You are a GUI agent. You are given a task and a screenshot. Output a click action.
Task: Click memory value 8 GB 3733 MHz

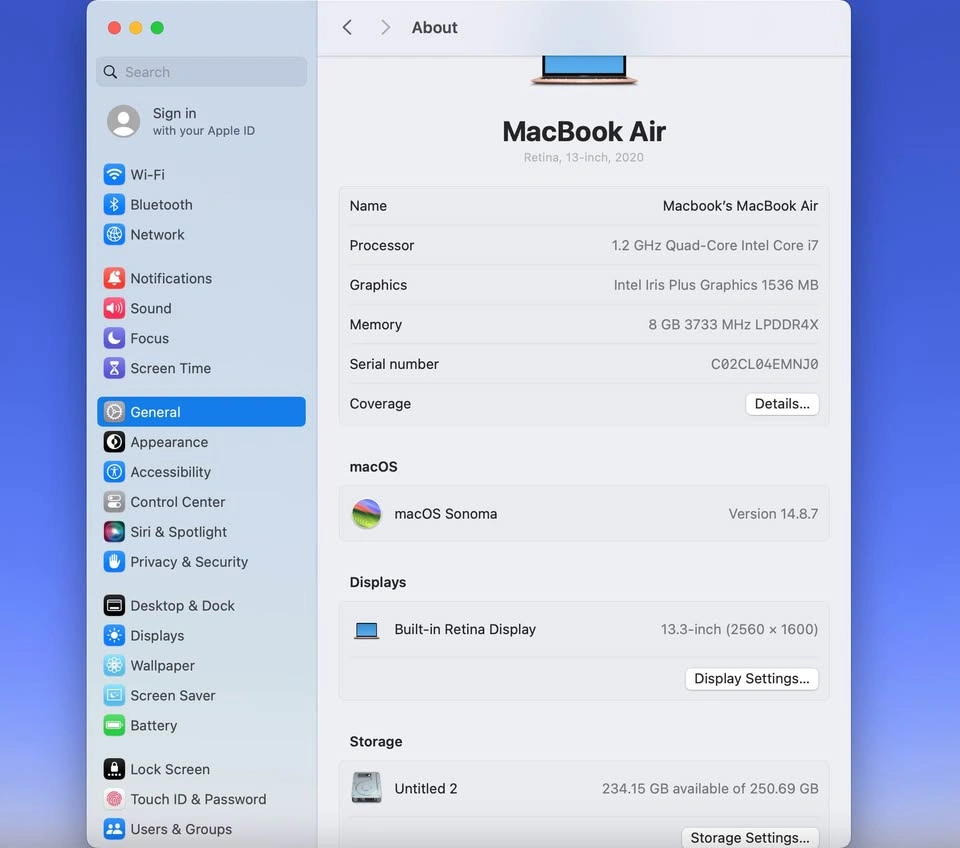coord(733,325)
